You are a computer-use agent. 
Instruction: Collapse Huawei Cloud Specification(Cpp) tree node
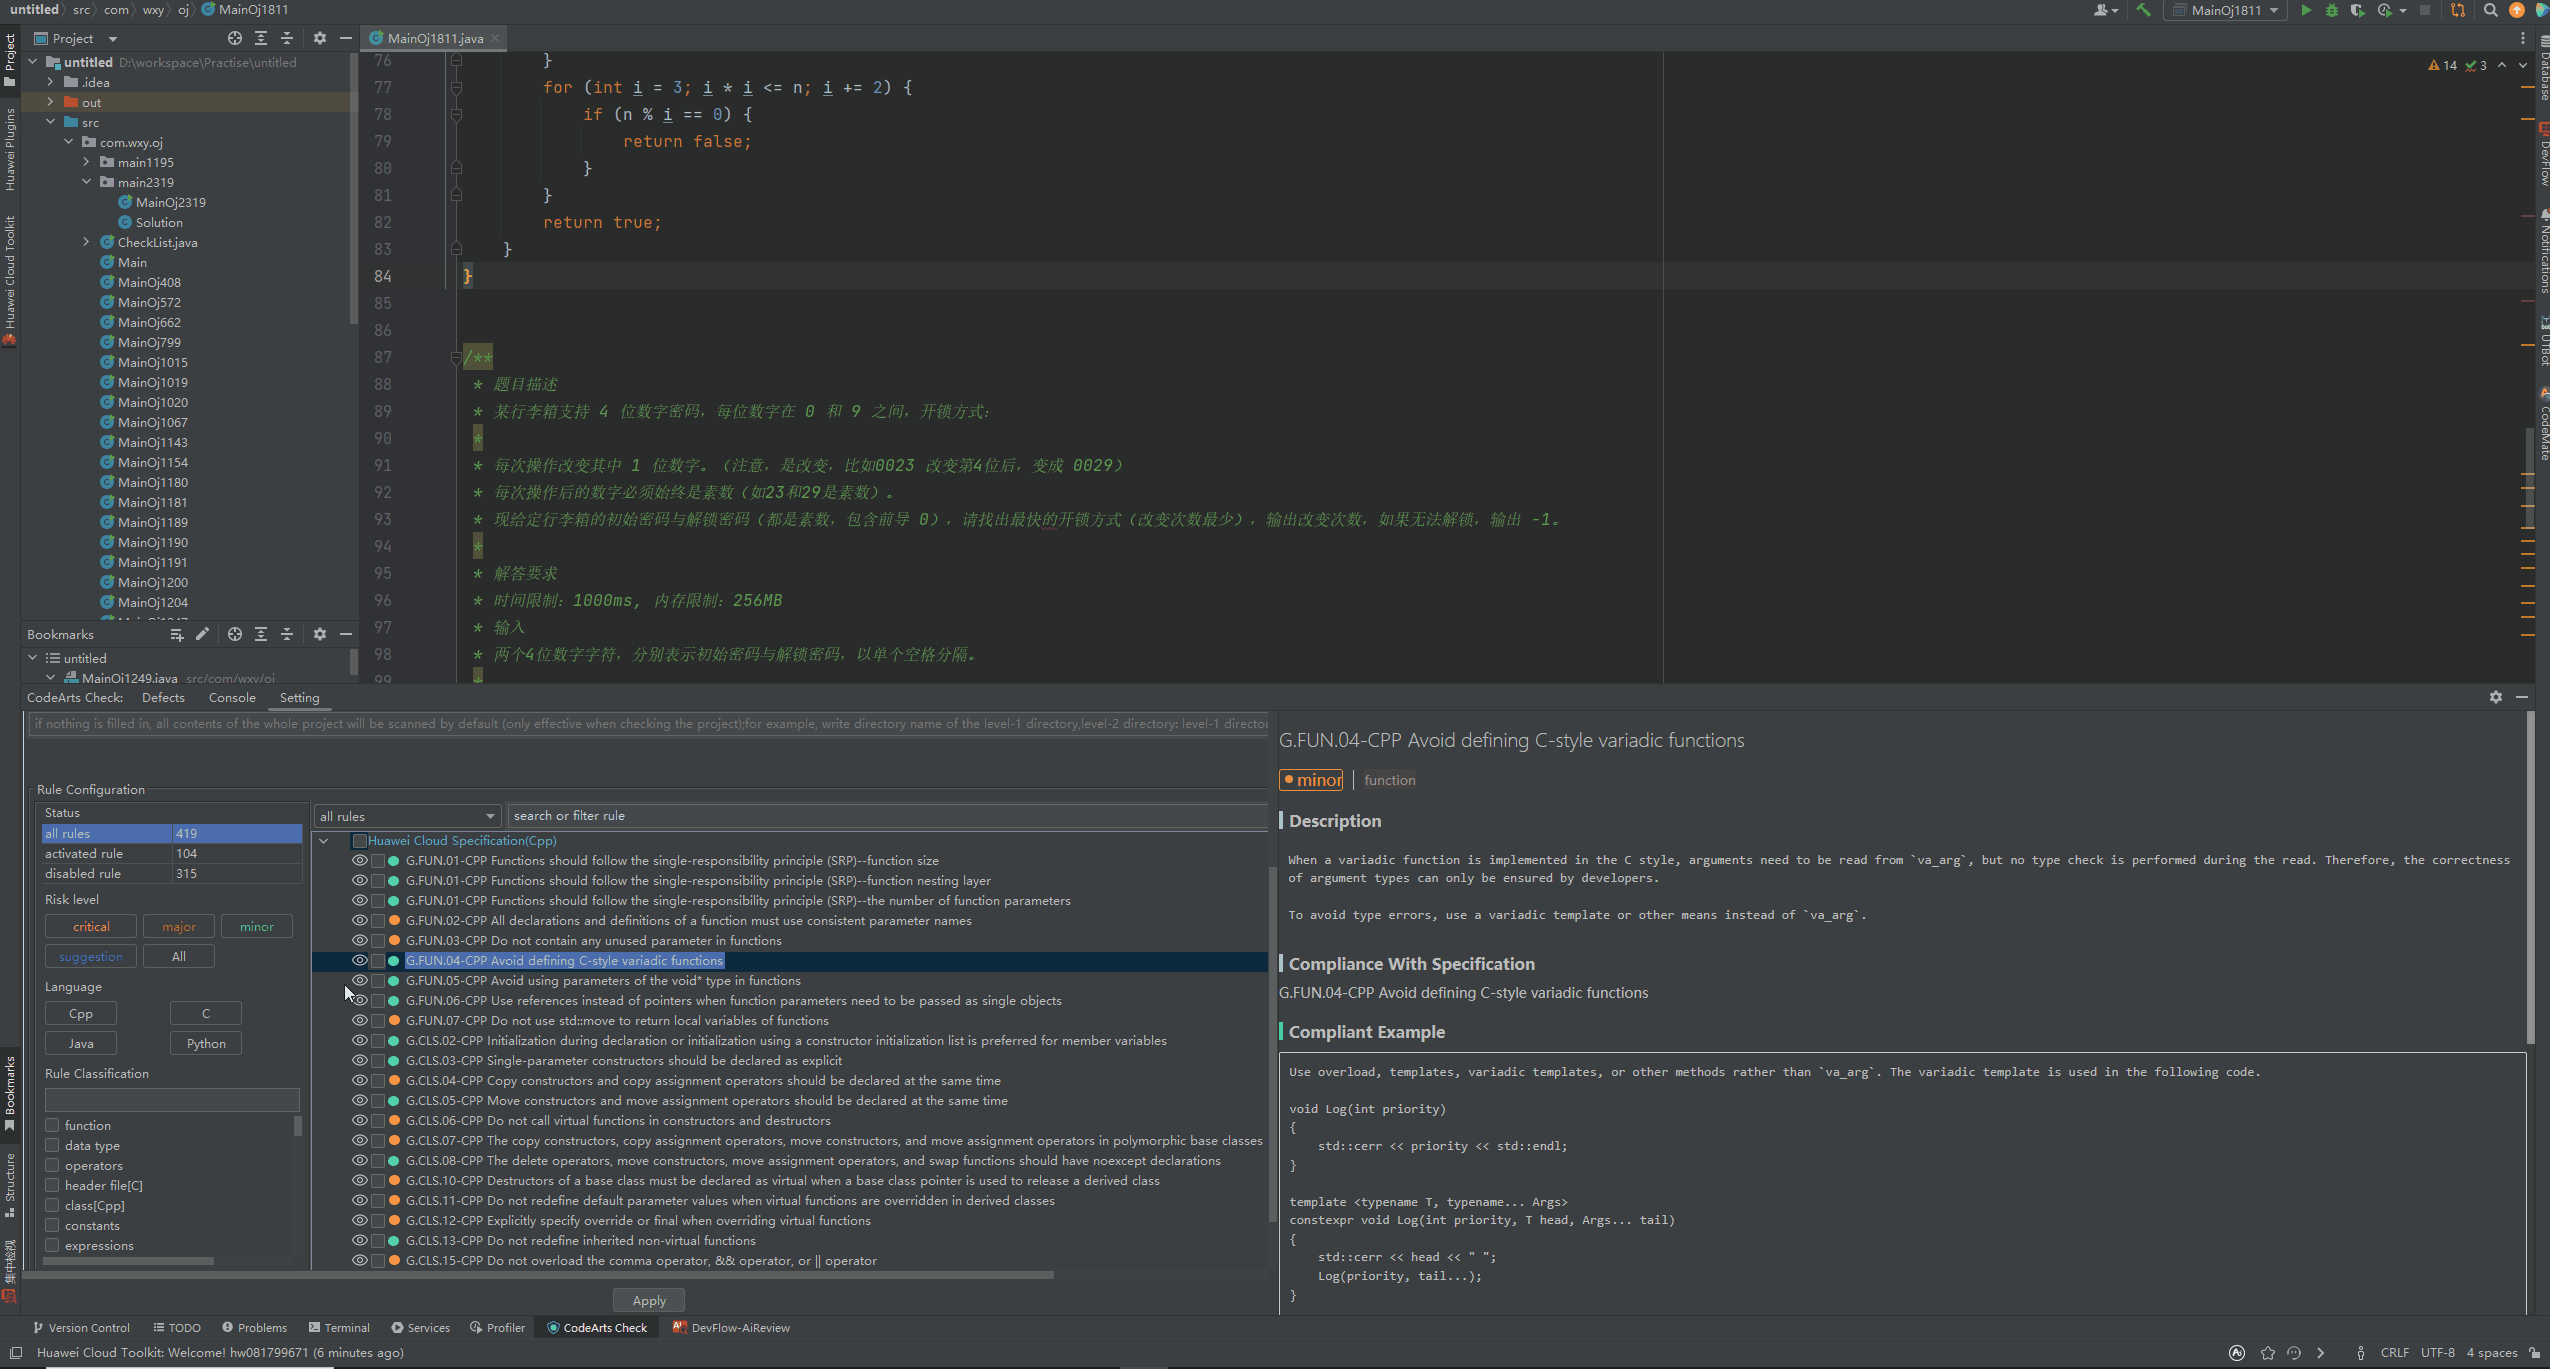324,841
